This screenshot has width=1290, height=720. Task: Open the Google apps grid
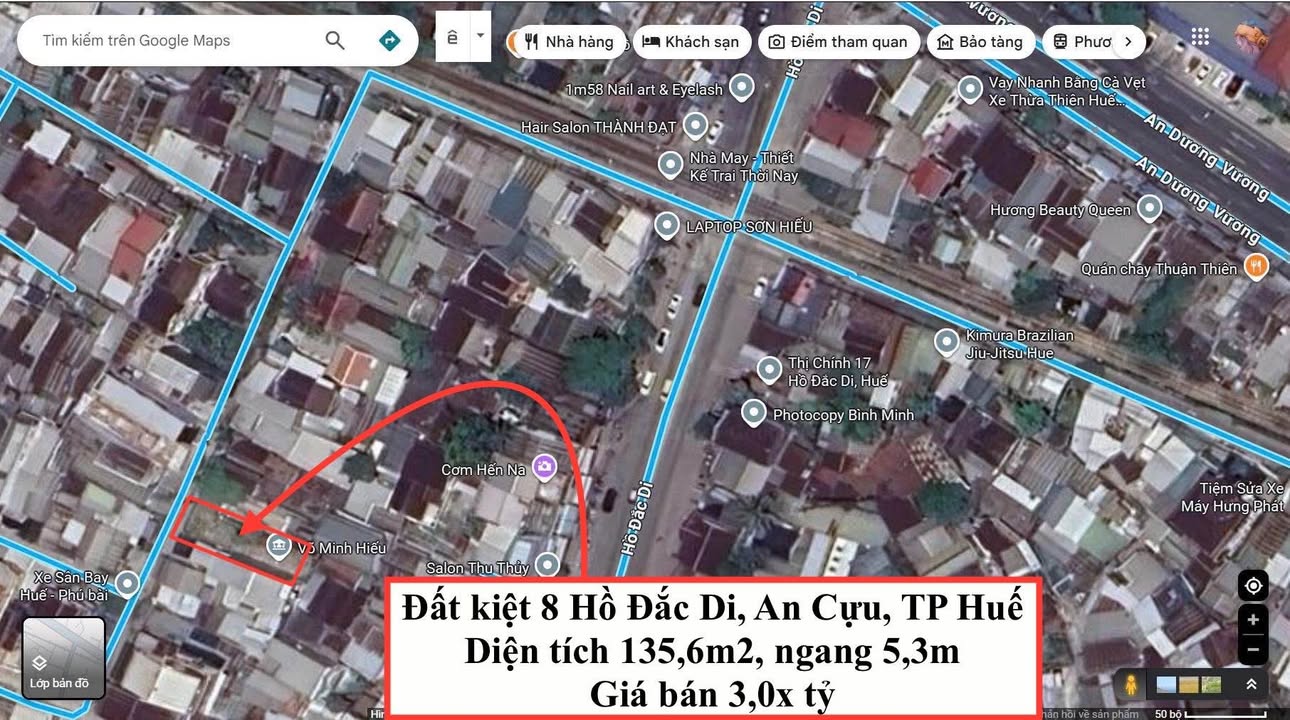pos(1200,36)
